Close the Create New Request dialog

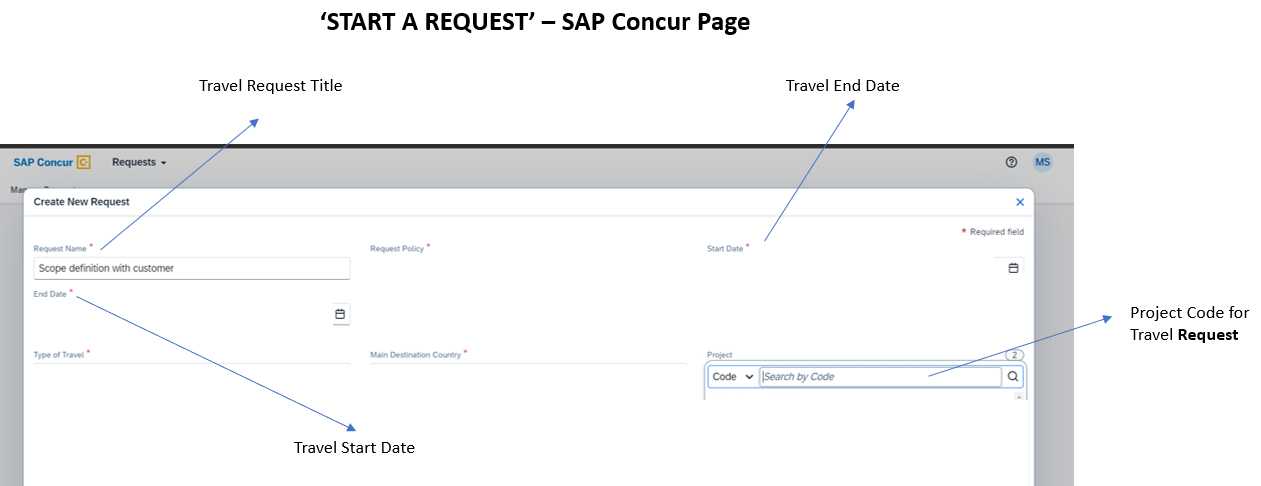1020,202
